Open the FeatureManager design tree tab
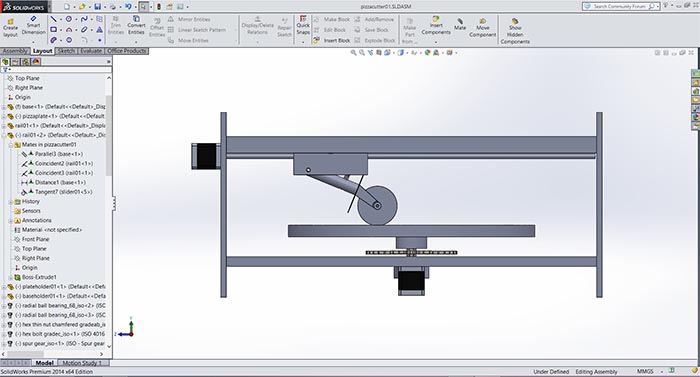Image resolution: width=700 pixels, height=377 pixels. (5, 62)
